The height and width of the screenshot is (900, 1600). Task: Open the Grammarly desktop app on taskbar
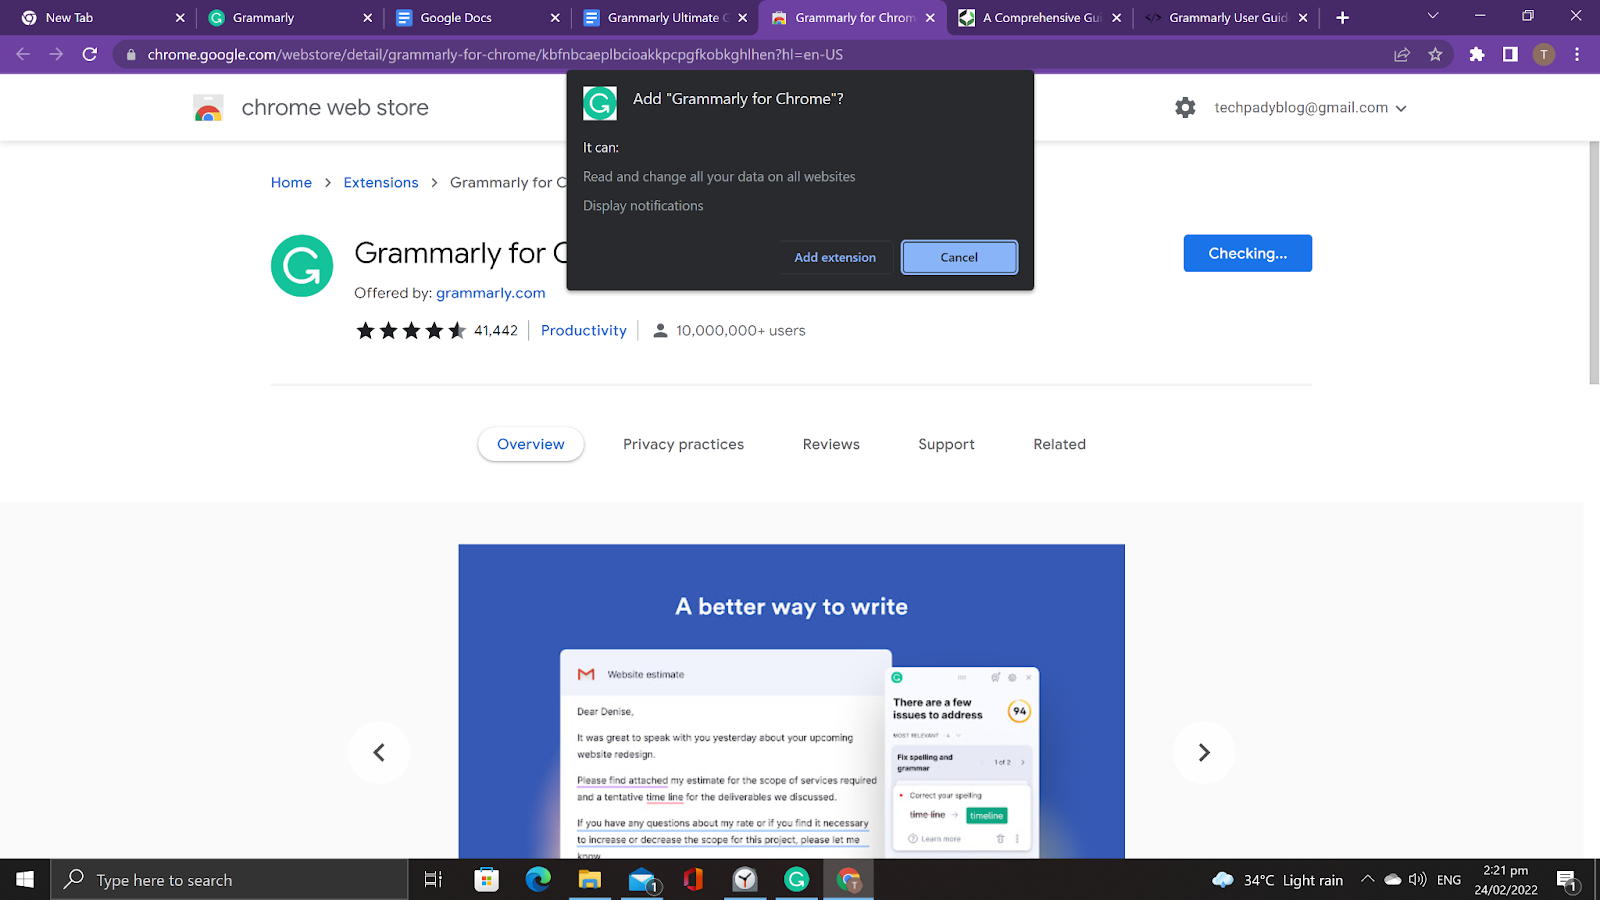pyautogui.click(x=796, y=880)
